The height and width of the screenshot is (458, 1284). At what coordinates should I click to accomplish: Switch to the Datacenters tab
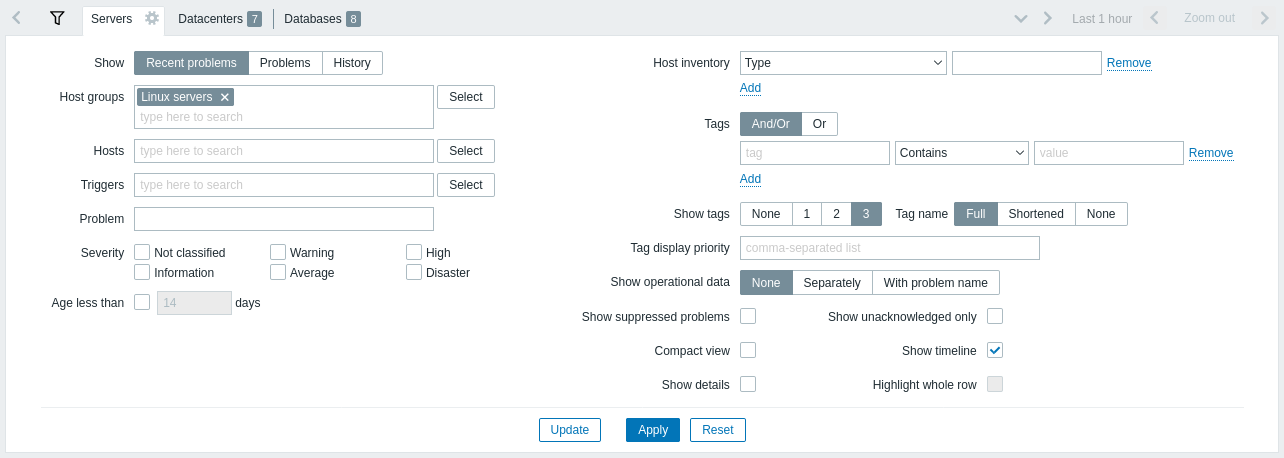click(x=219, y=19)
